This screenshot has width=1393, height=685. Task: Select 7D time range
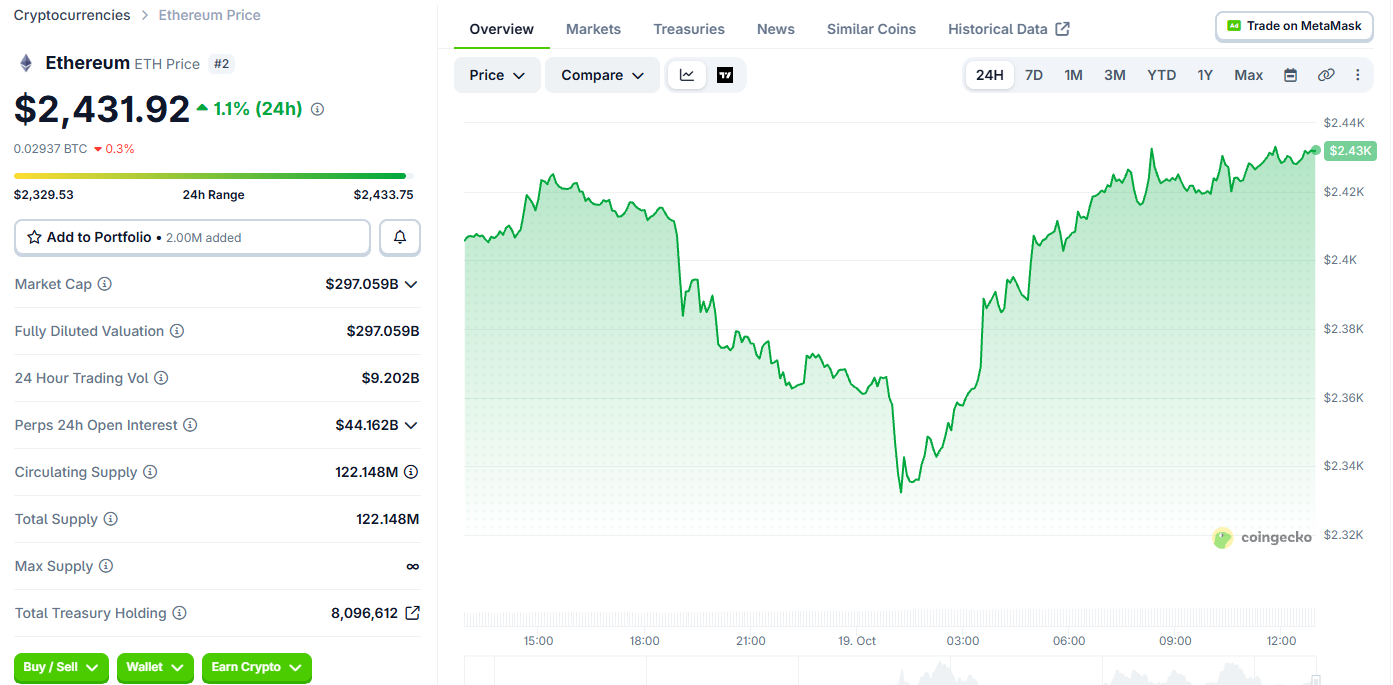pos(1034,75)
